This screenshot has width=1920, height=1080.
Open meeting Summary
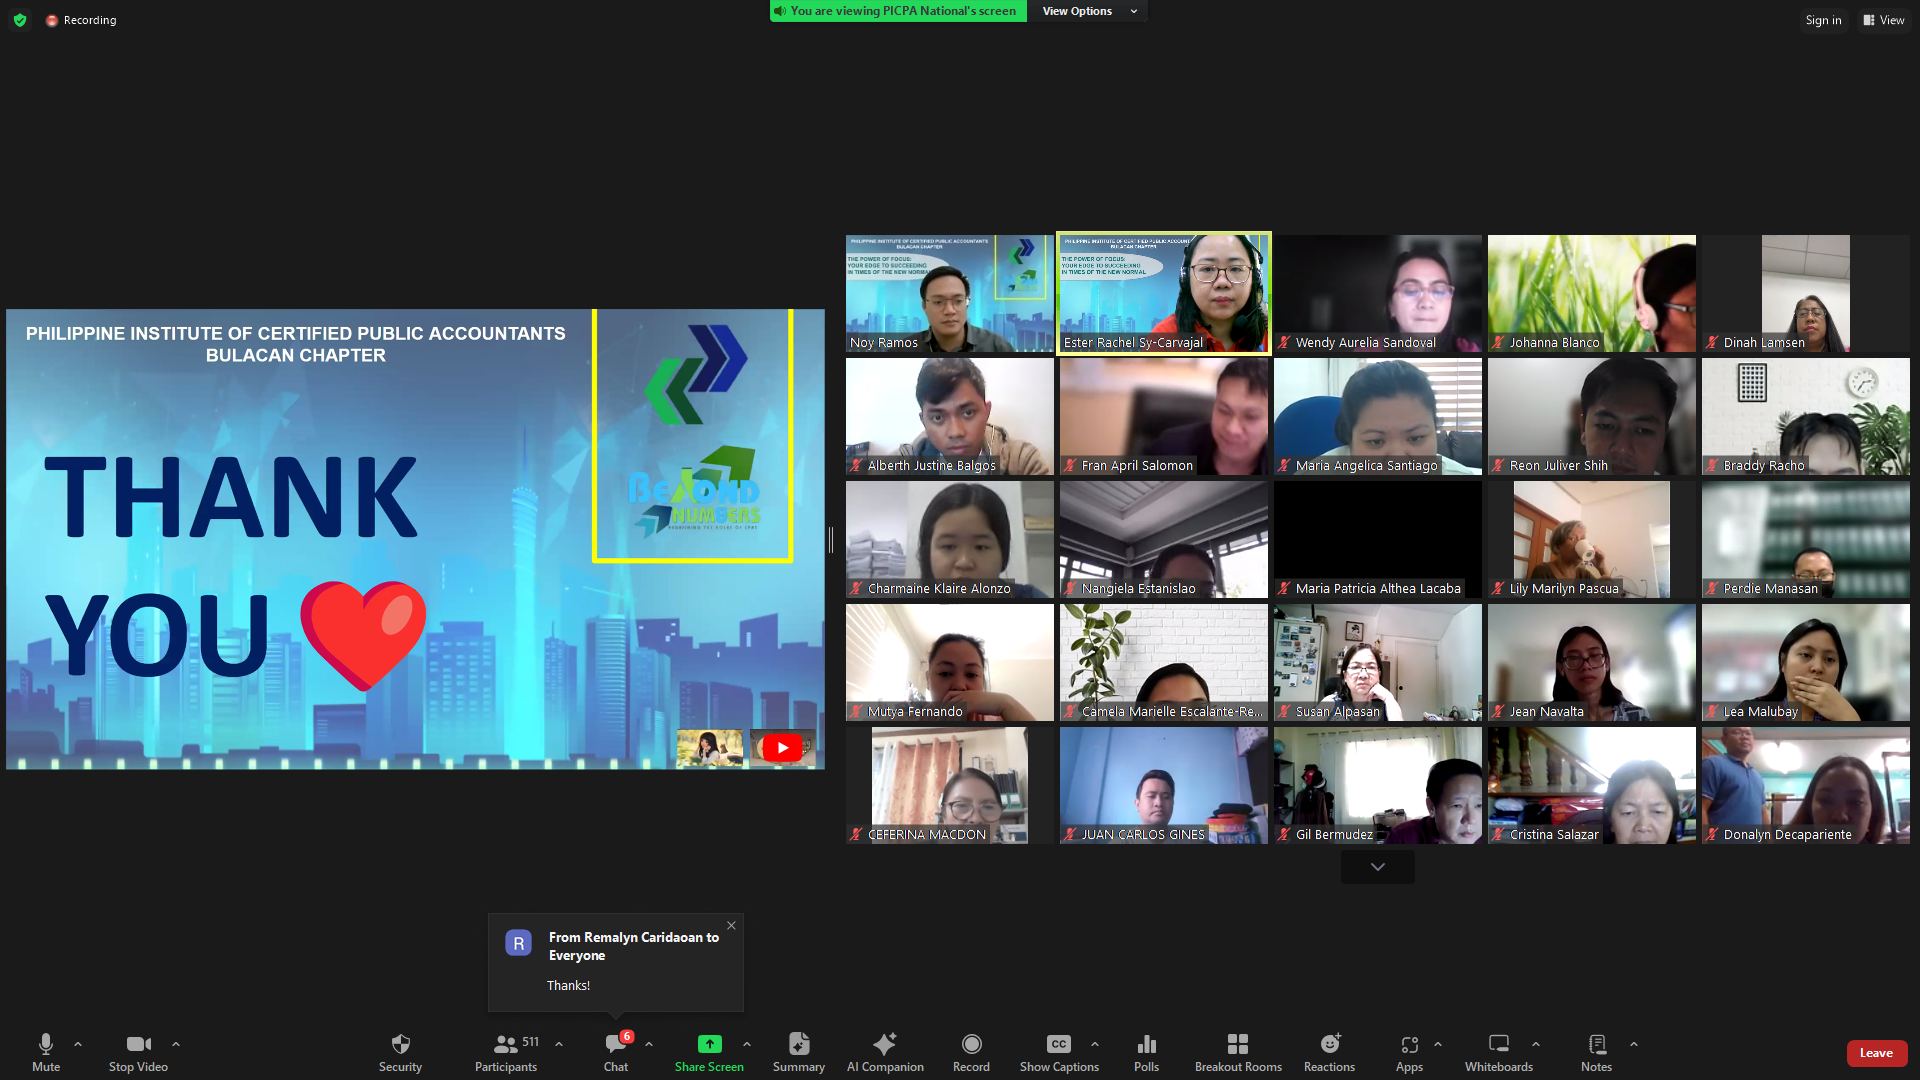(x=799, y=1053)
